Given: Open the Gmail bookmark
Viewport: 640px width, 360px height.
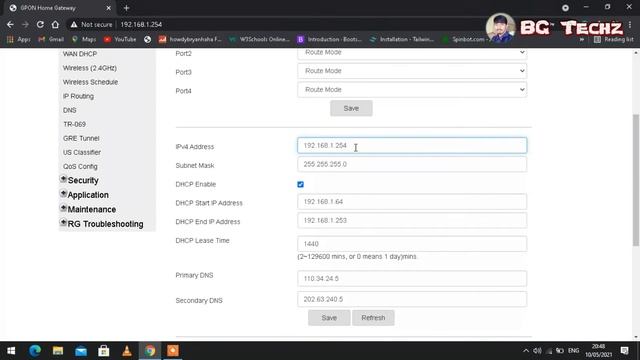Looking at the screenshot, I should 51,39.
